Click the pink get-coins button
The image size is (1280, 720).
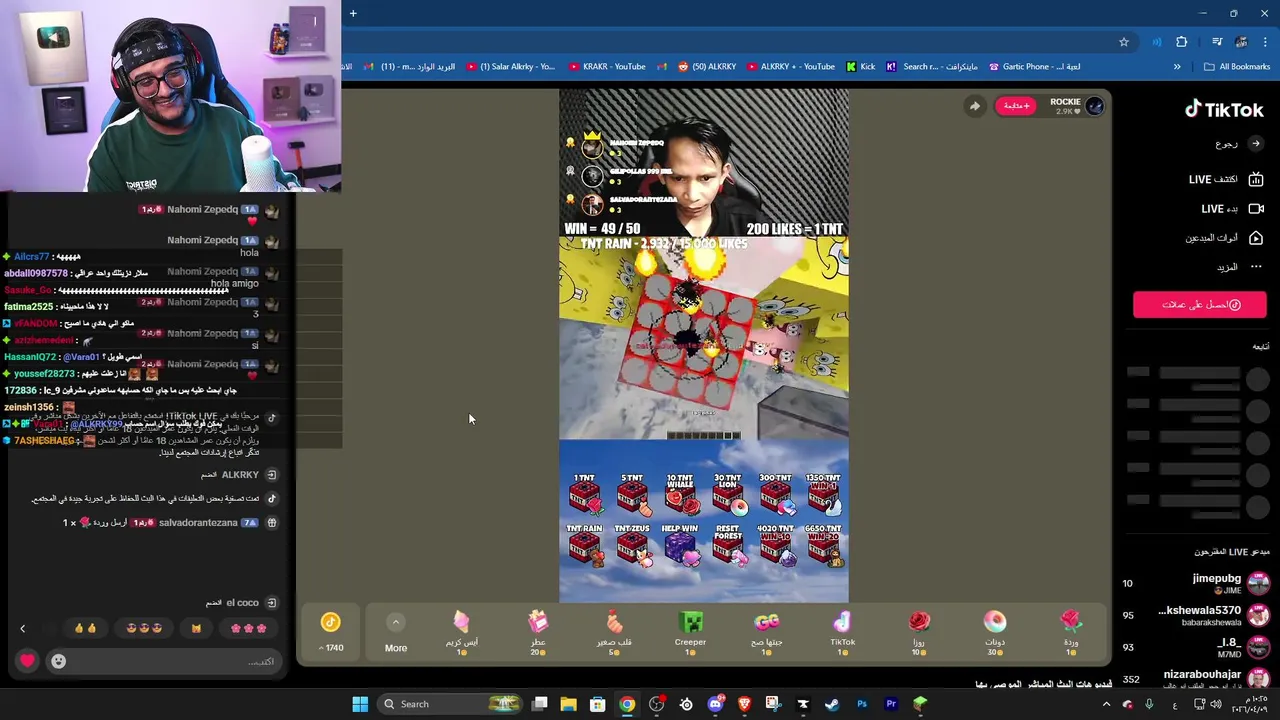click(1199, 305)
